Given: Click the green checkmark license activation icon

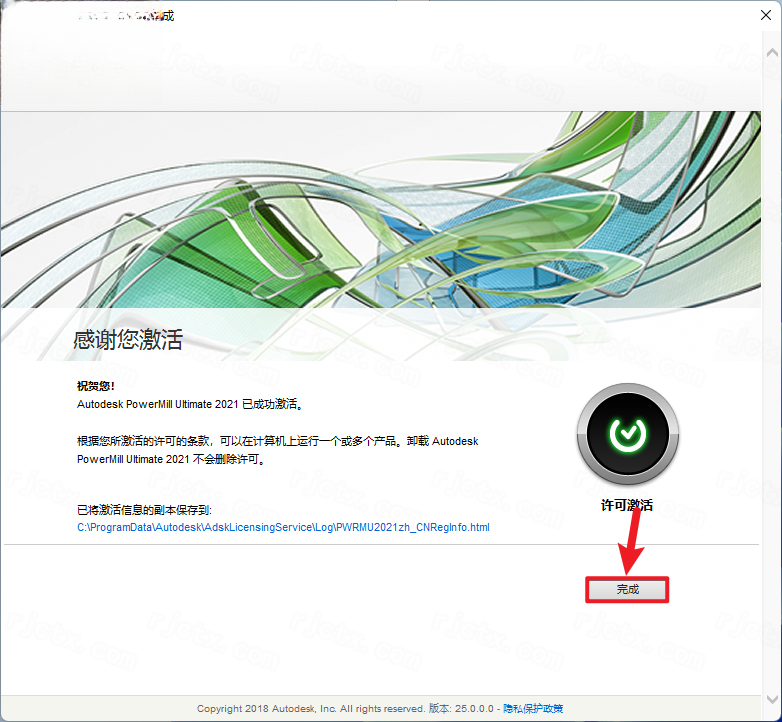Looking at the screenshot, I should [x=627, y=434].
